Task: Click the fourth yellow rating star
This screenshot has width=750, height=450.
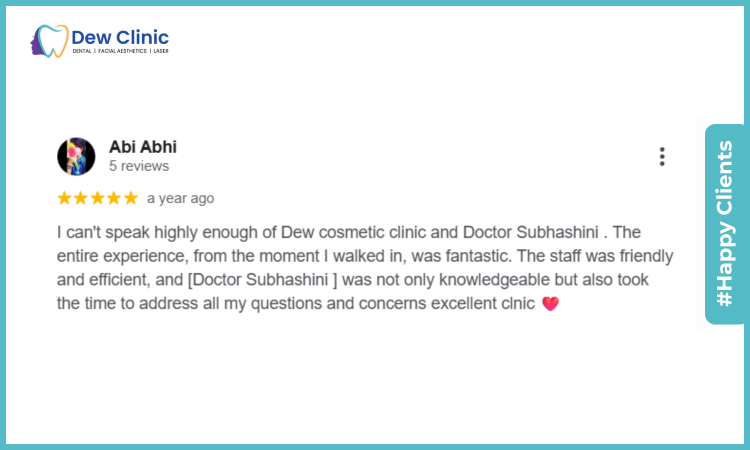Action: coord(114,198)
